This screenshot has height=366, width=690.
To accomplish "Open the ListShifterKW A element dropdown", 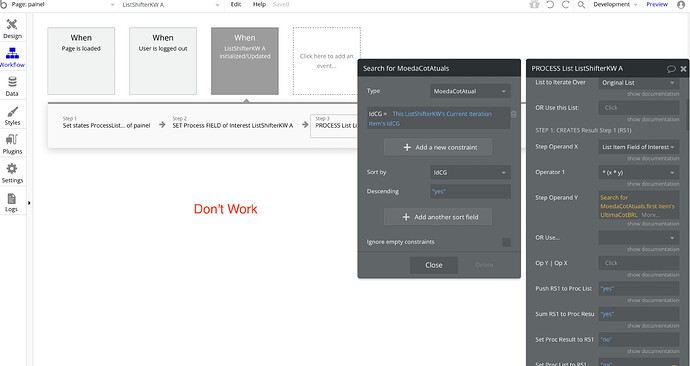I will [171, 4].
